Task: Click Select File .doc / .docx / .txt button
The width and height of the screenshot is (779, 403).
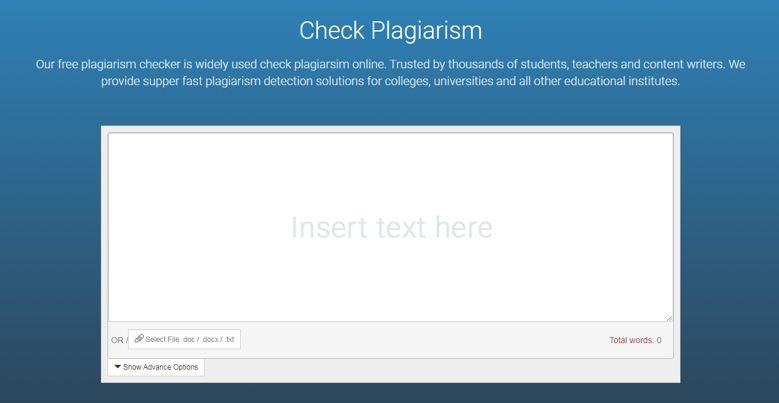Action: click(184, 339)
